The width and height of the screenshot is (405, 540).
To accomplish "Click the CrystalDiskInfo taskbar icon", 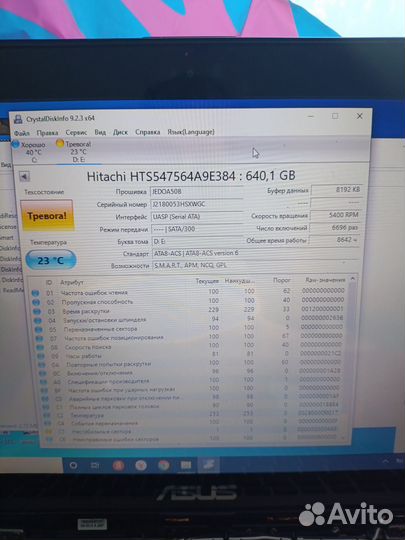I will click(x=208, y=465).
